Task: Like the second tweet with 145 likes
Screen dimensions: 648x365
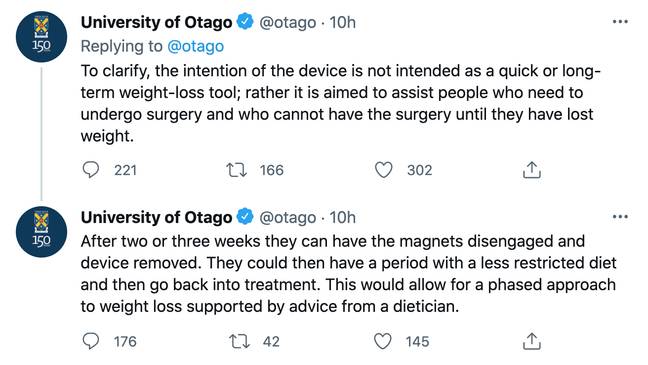Action: coord(382,341)
